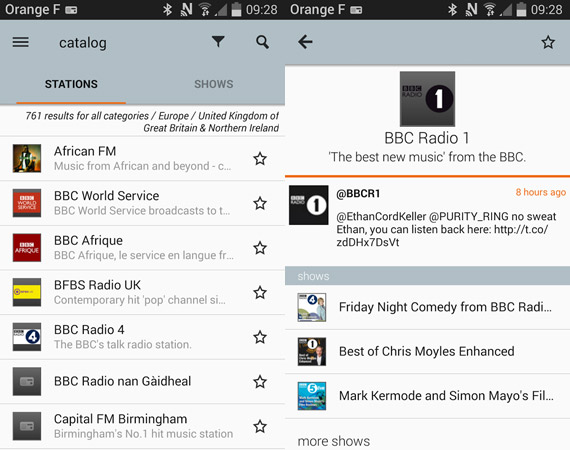The image size is (570, 450).
Task: Tap 'more shows' link
Action: point(334,441)
